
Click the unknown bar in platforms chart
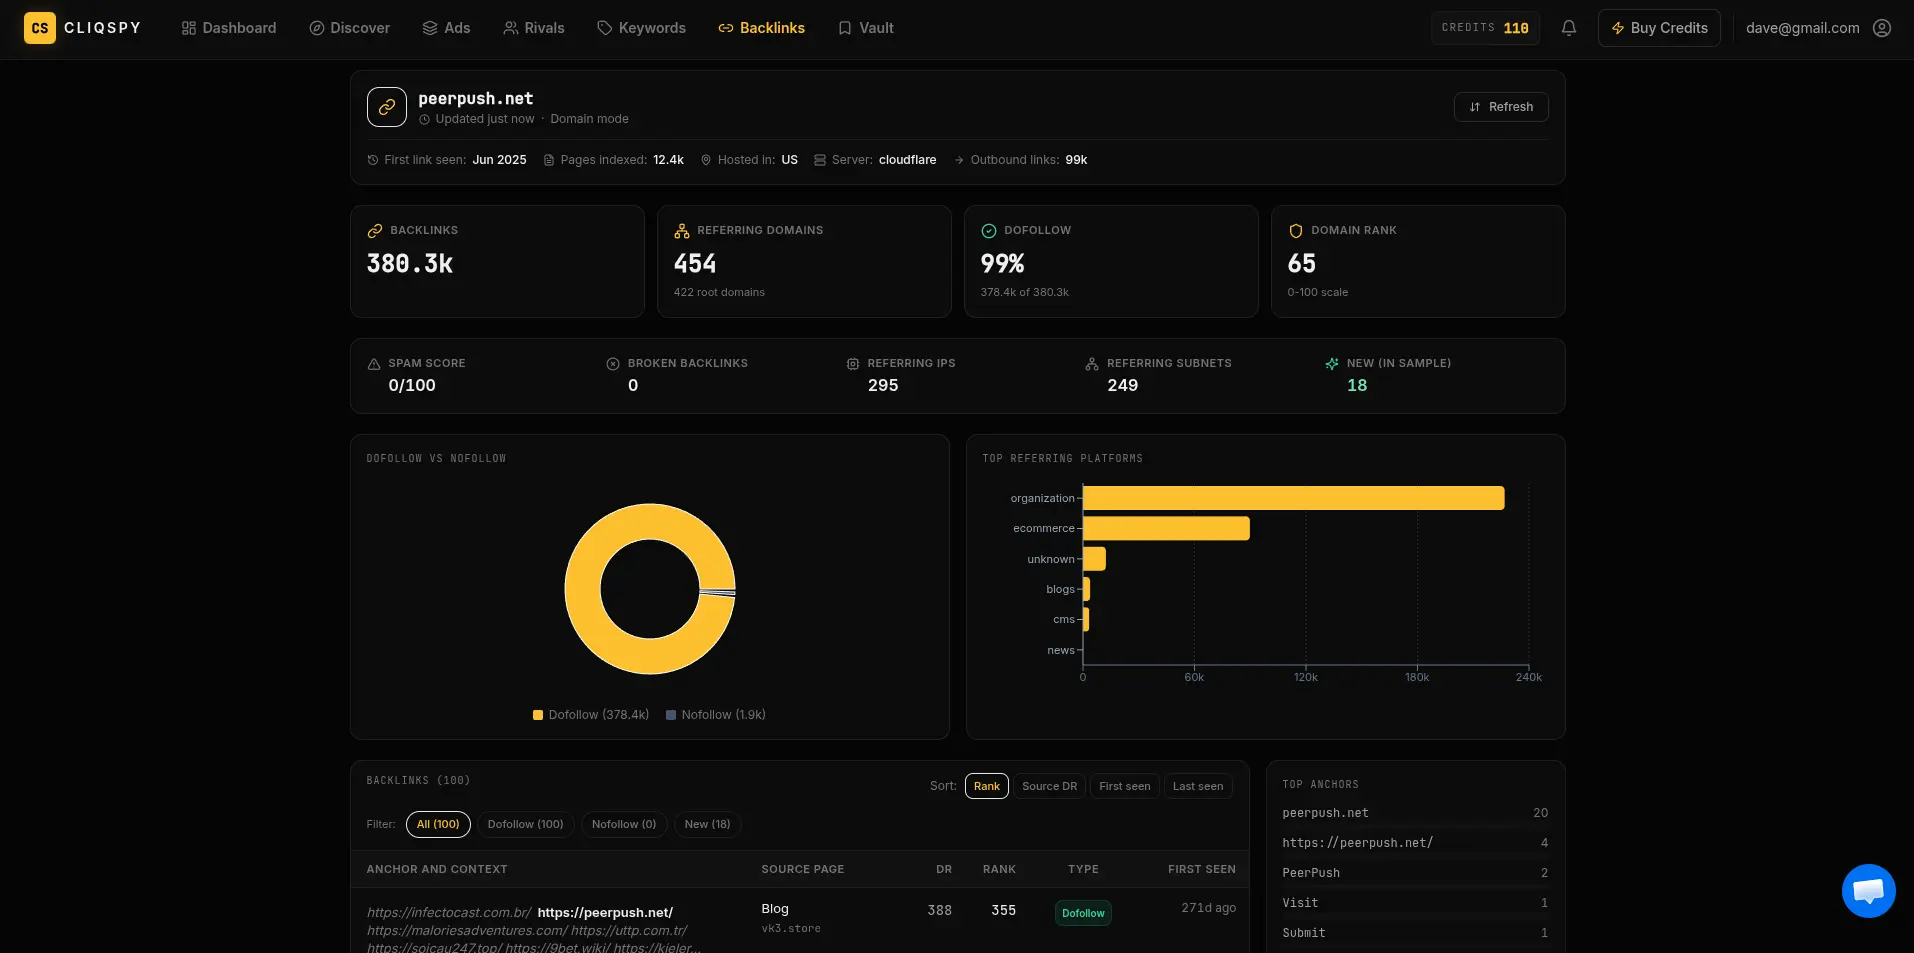1094,559
